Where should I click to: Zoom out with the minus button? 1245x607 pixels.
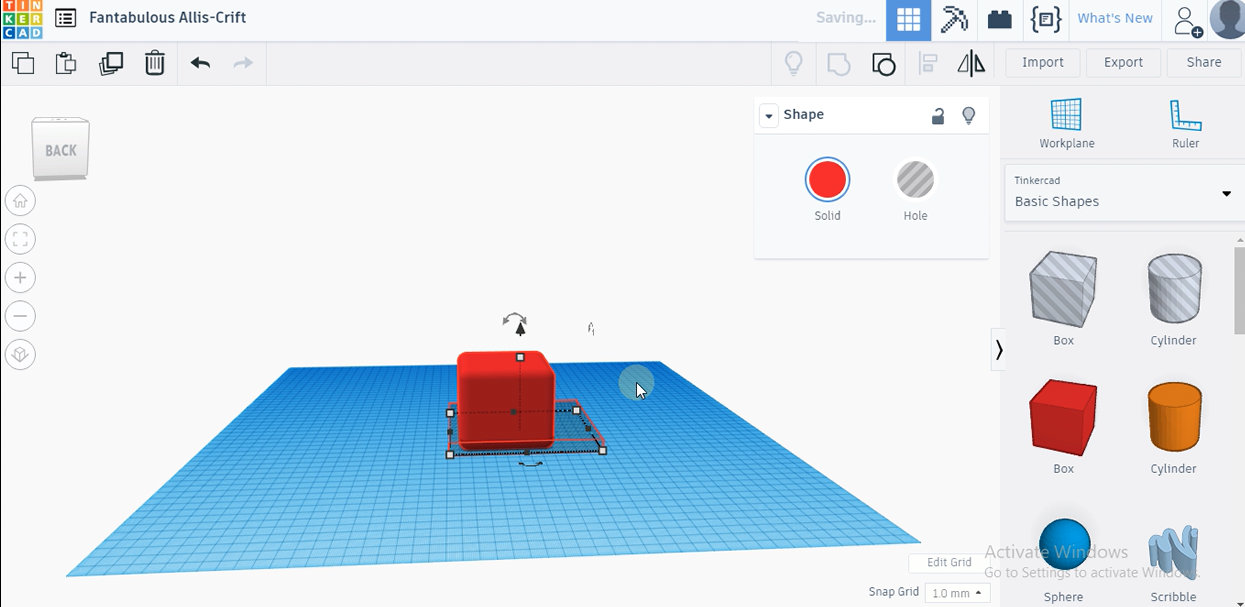click(20, 316)
